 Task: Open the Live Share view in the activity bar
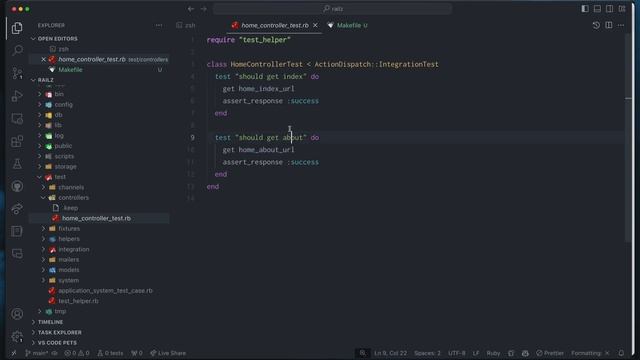[17, 209]
